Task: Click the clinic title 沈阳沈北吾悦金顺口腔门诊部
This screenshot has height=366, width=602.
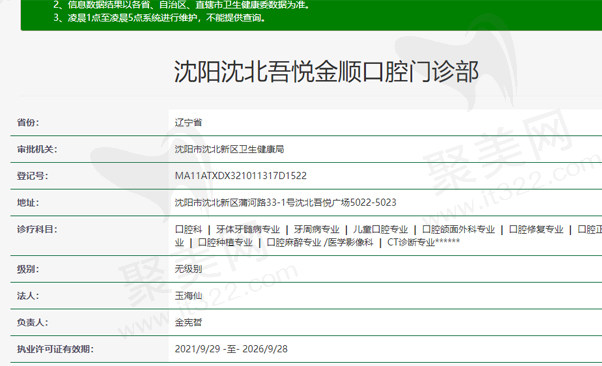Action: tap(326, 71)
